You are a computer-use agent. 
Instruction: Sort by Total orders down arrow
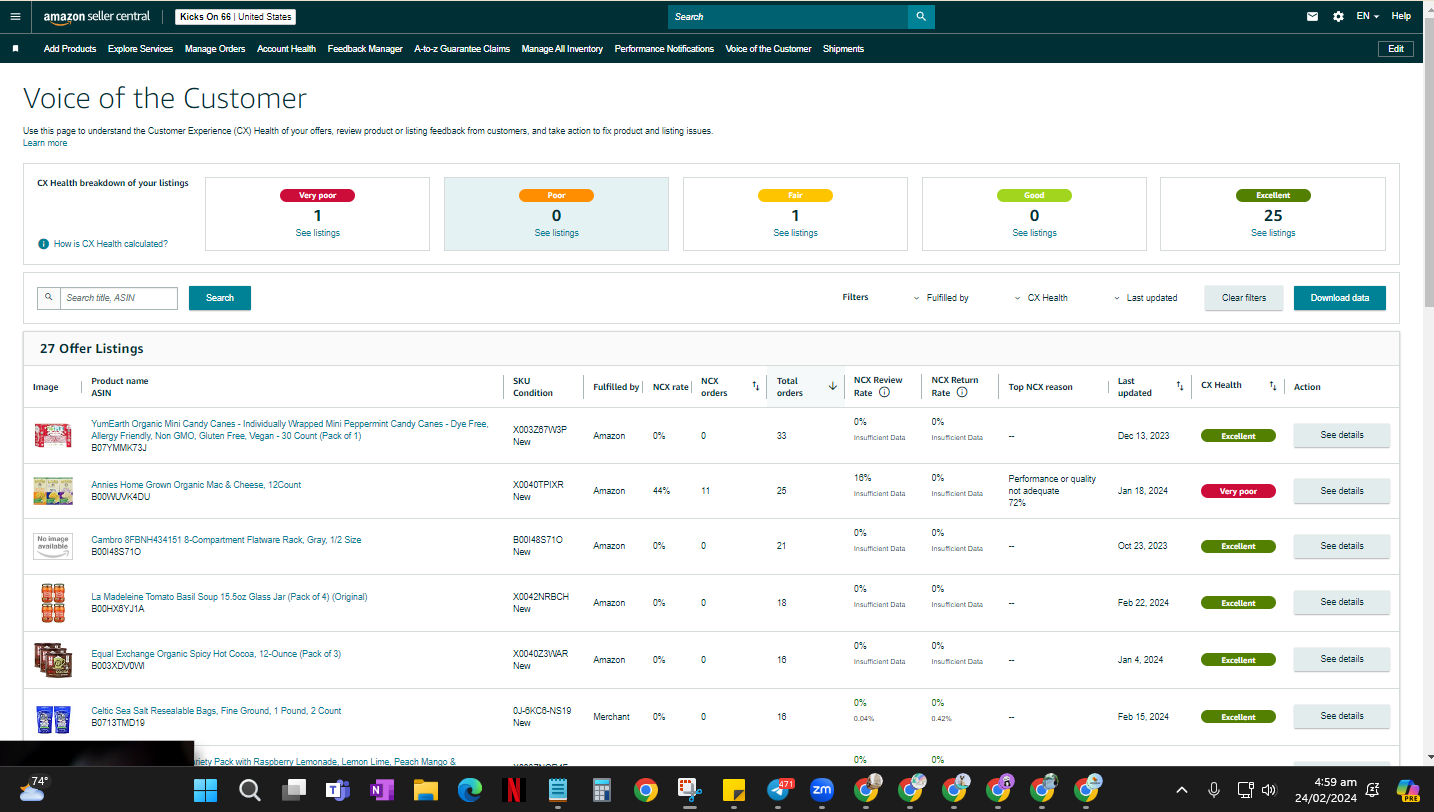833,386
